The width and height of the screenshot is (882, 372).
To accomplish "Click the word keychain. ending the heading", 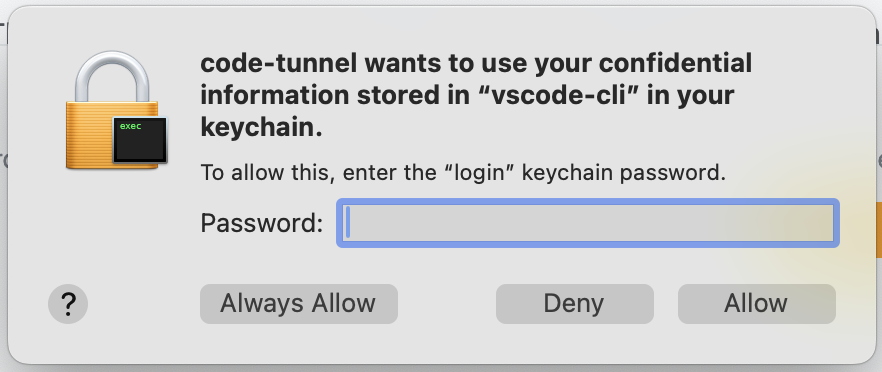I will 262,128.
